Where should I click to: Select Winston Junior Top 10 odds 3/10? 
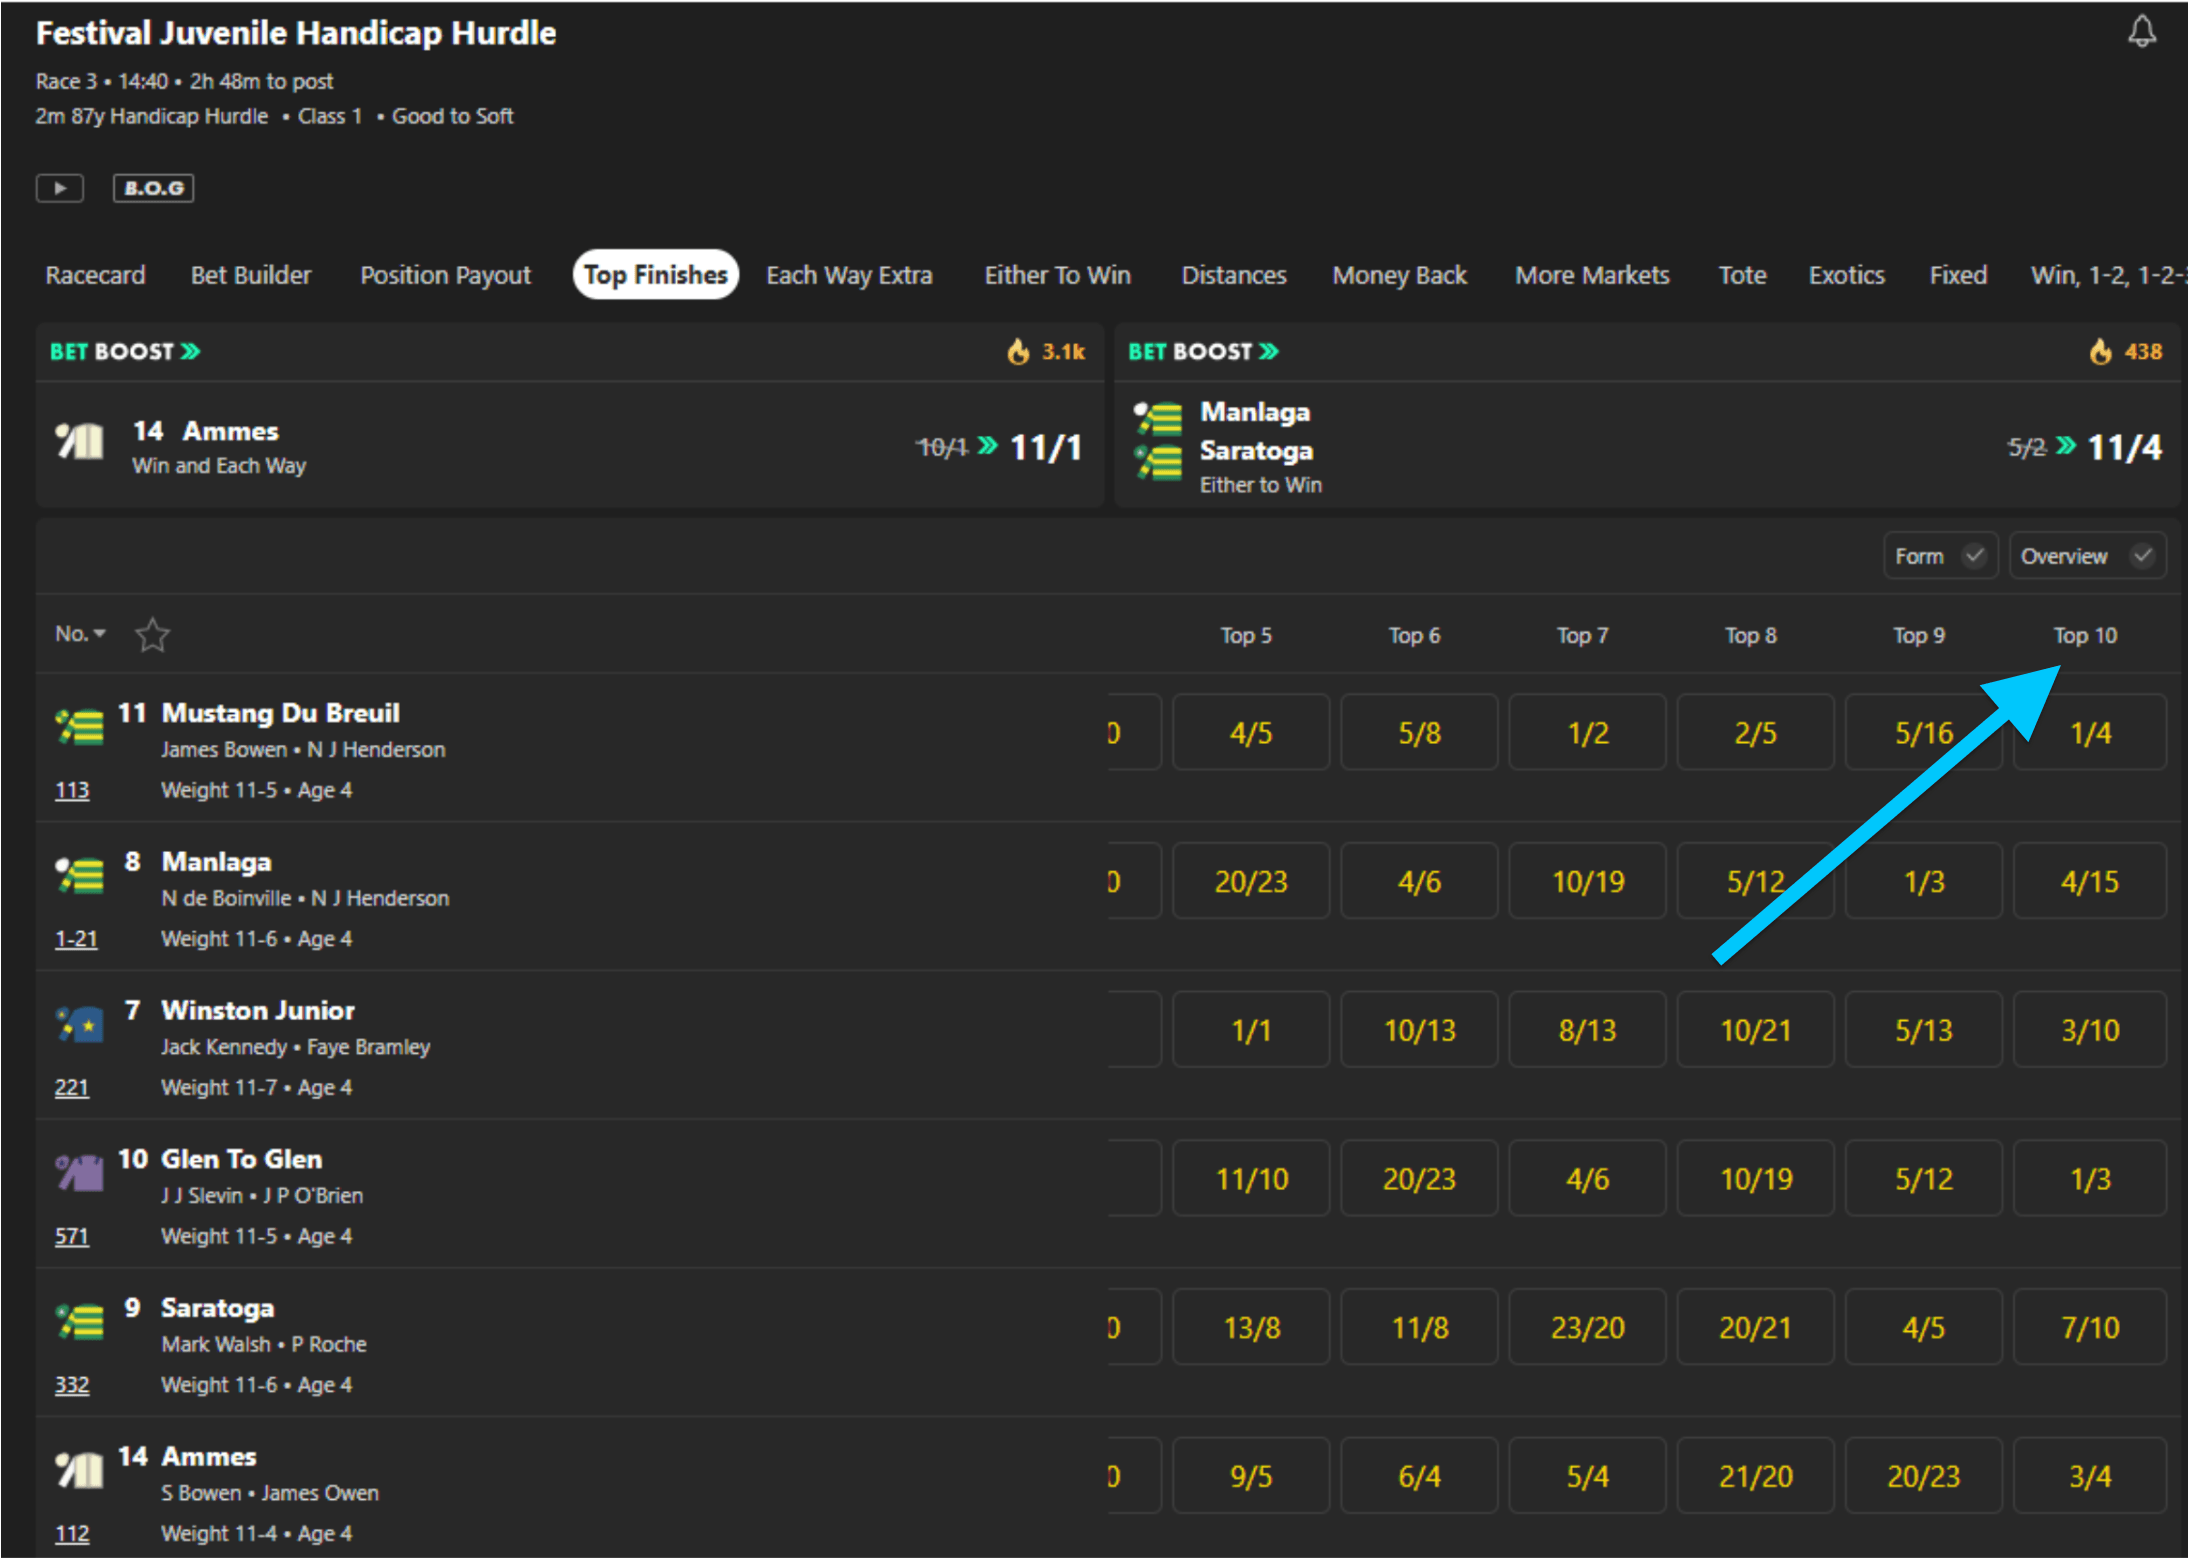(x=2089, y=1030)
